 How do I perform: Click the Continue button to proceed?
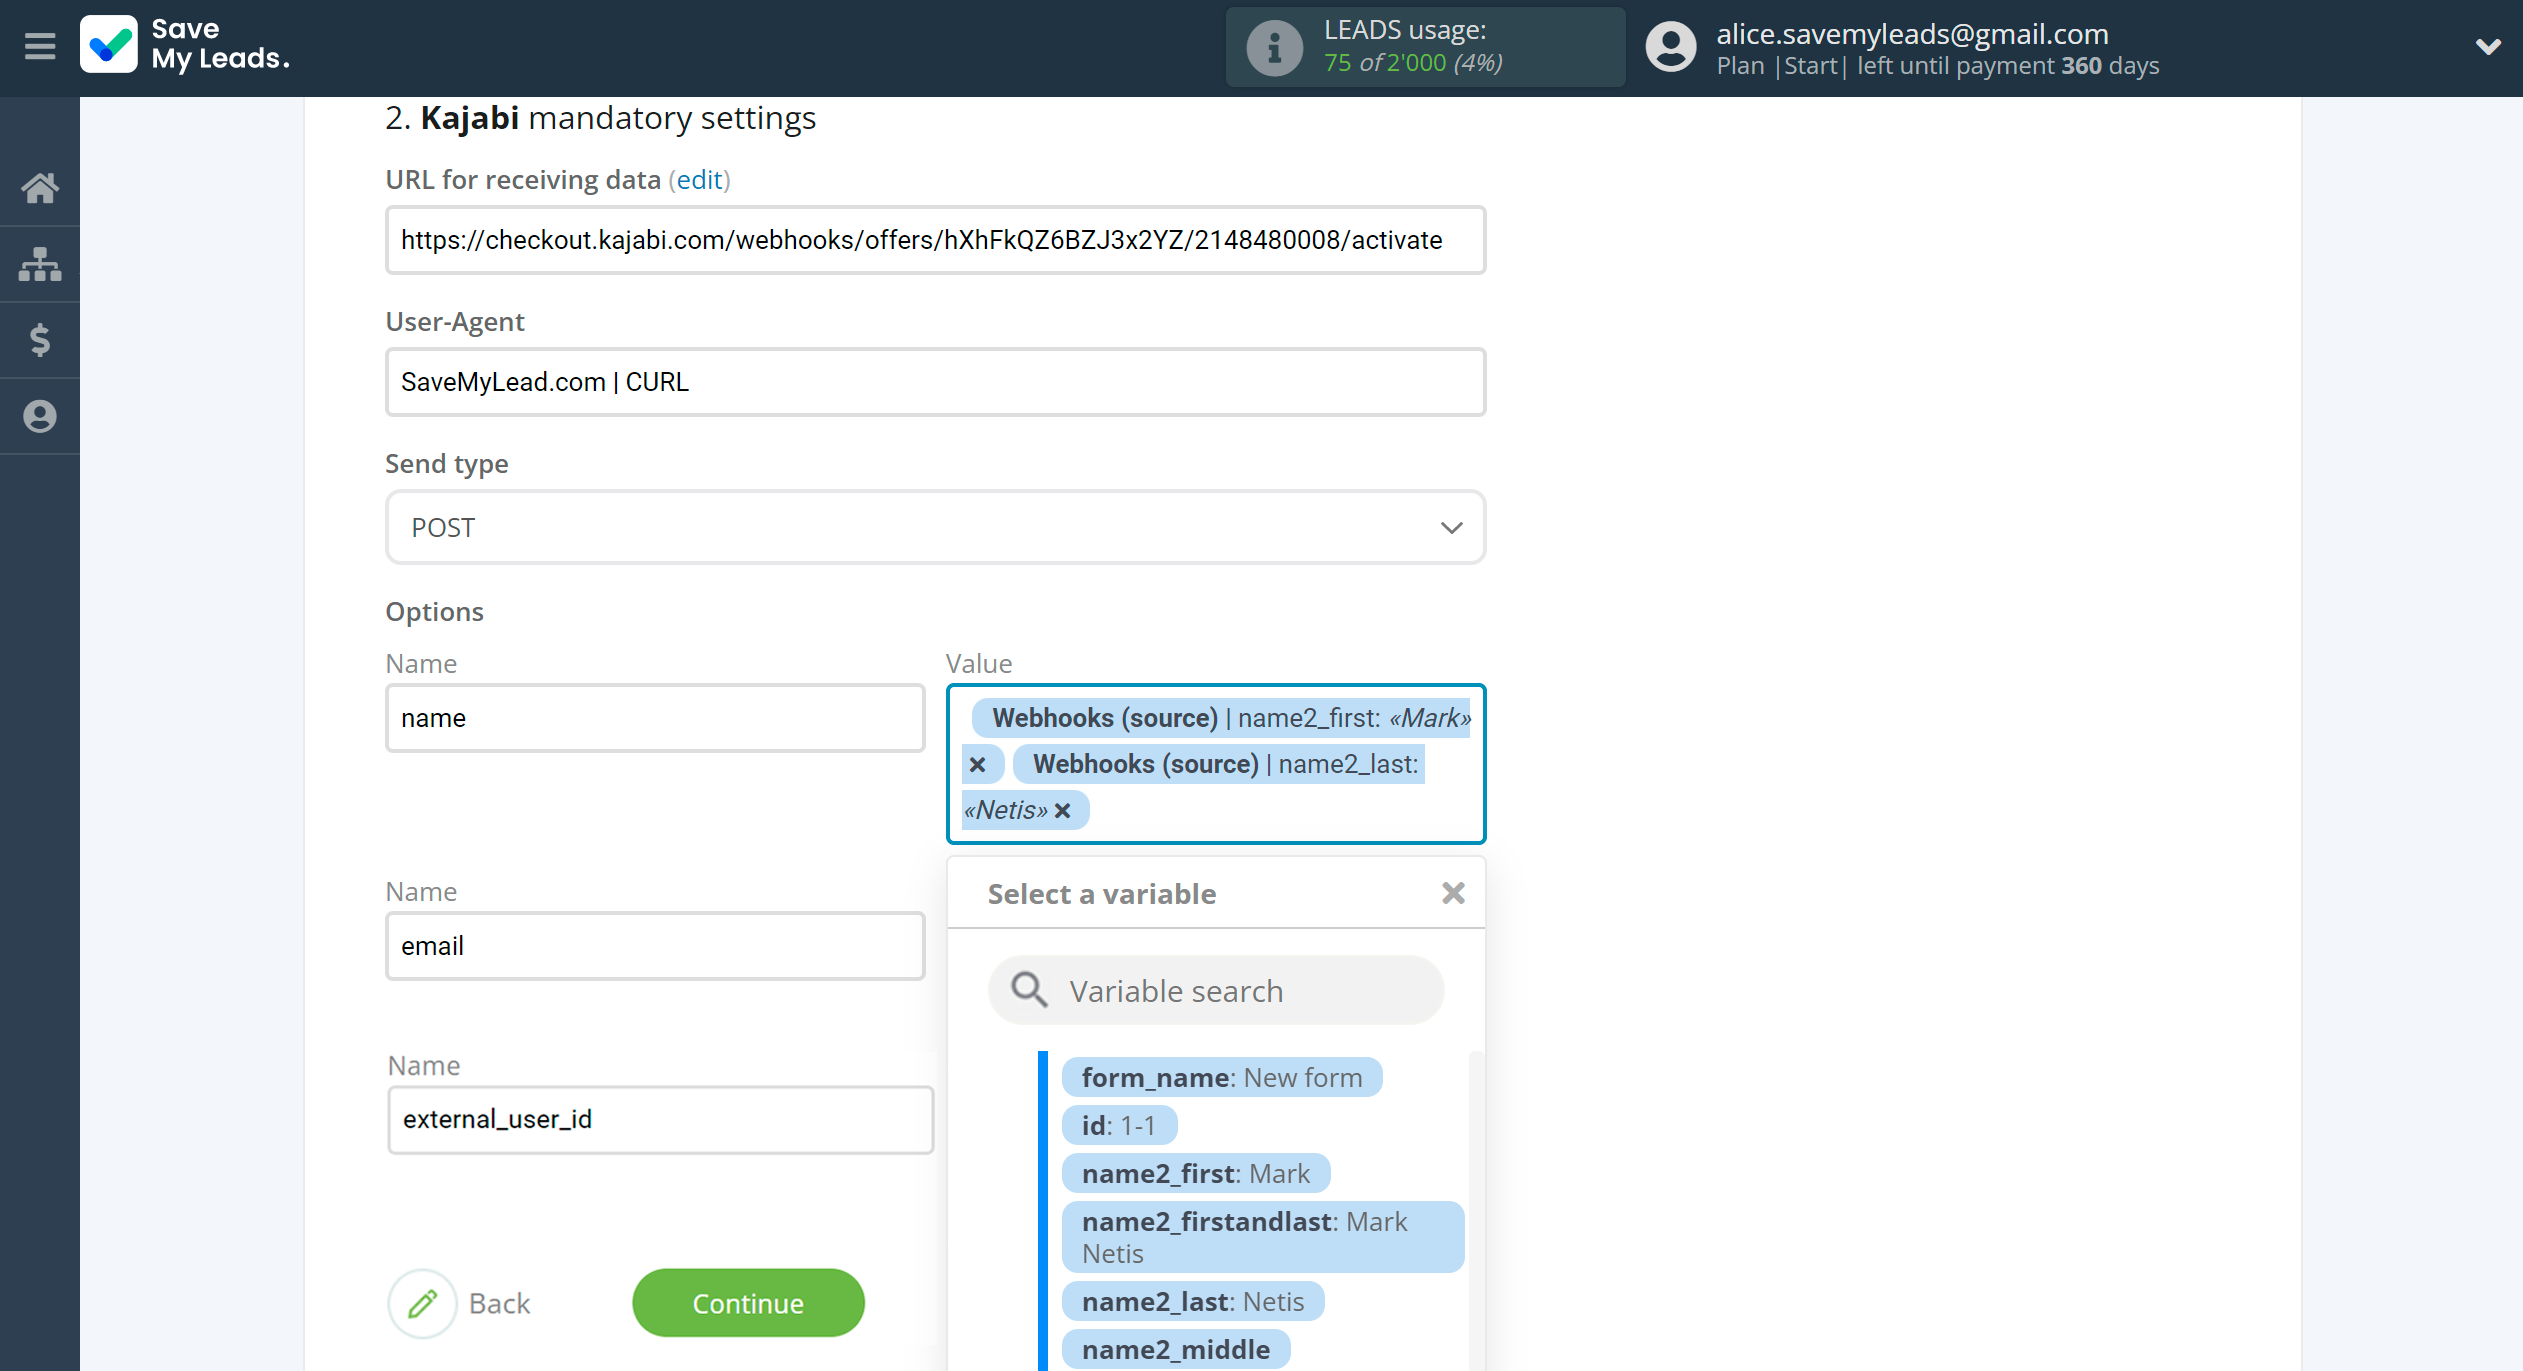point(748,1302)
